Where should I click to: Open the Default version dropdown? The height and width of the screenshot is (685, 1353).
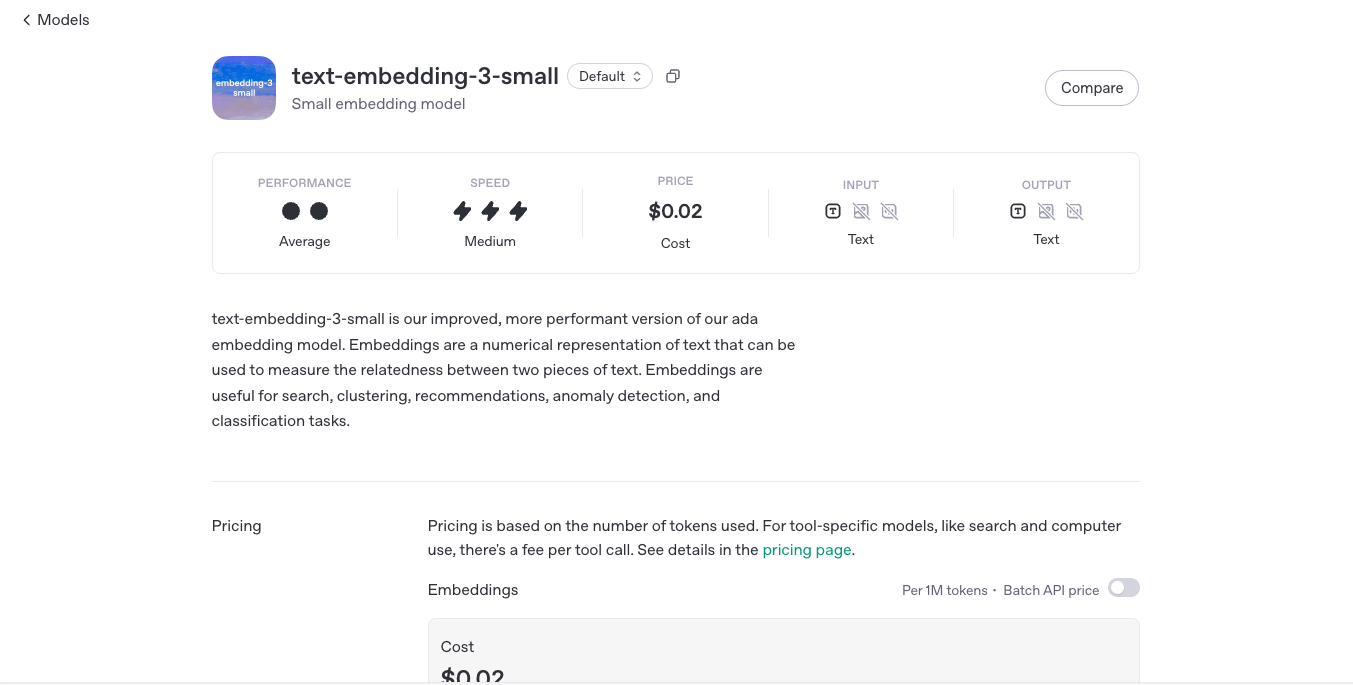click(x=610, y=76)
